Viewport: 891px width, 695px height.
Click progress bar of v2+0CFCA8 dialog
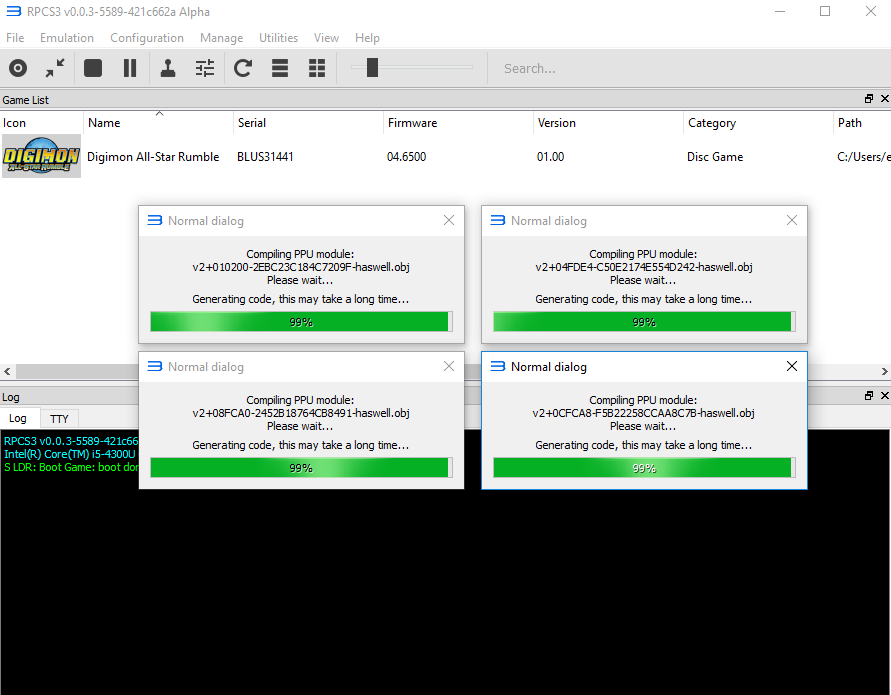point(644,468)
